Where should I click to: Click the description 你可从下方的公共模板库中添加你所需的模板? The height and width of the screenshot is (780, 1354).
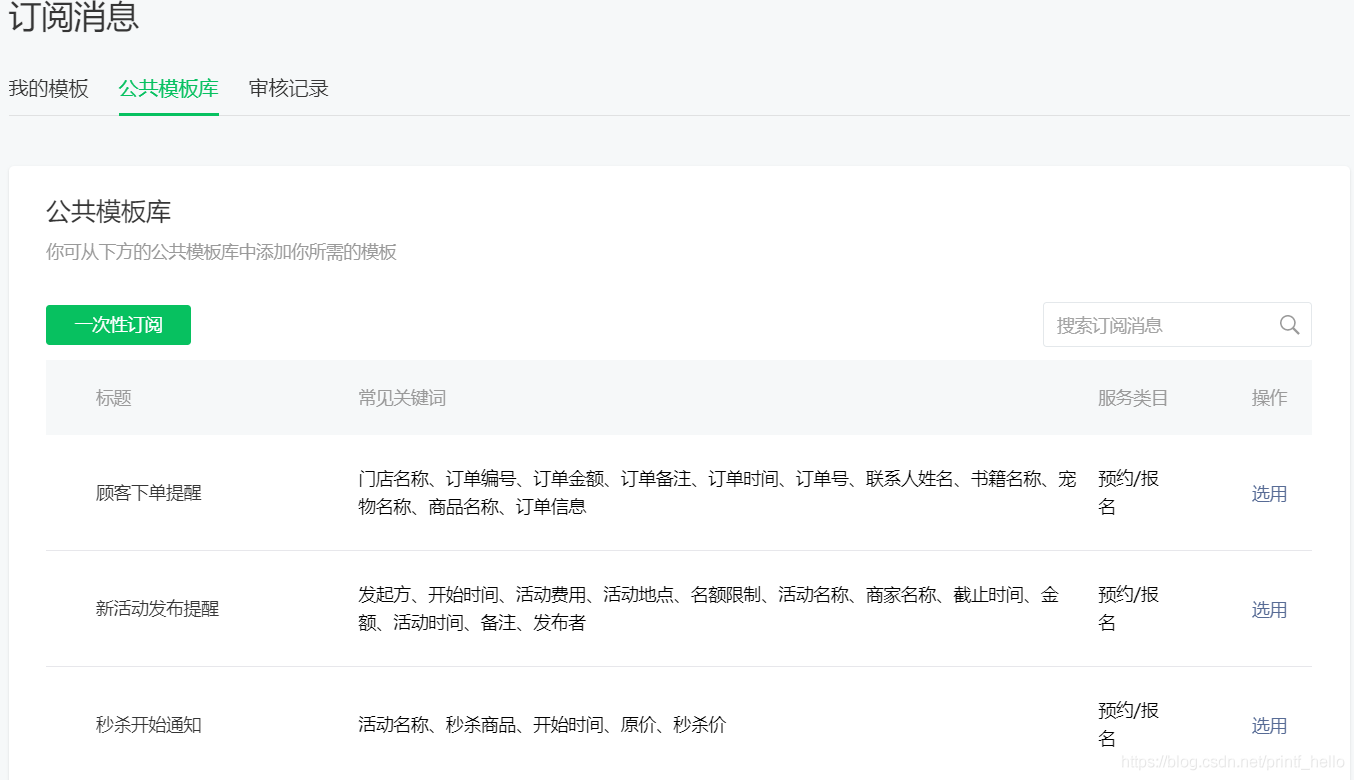pos(221,252)
